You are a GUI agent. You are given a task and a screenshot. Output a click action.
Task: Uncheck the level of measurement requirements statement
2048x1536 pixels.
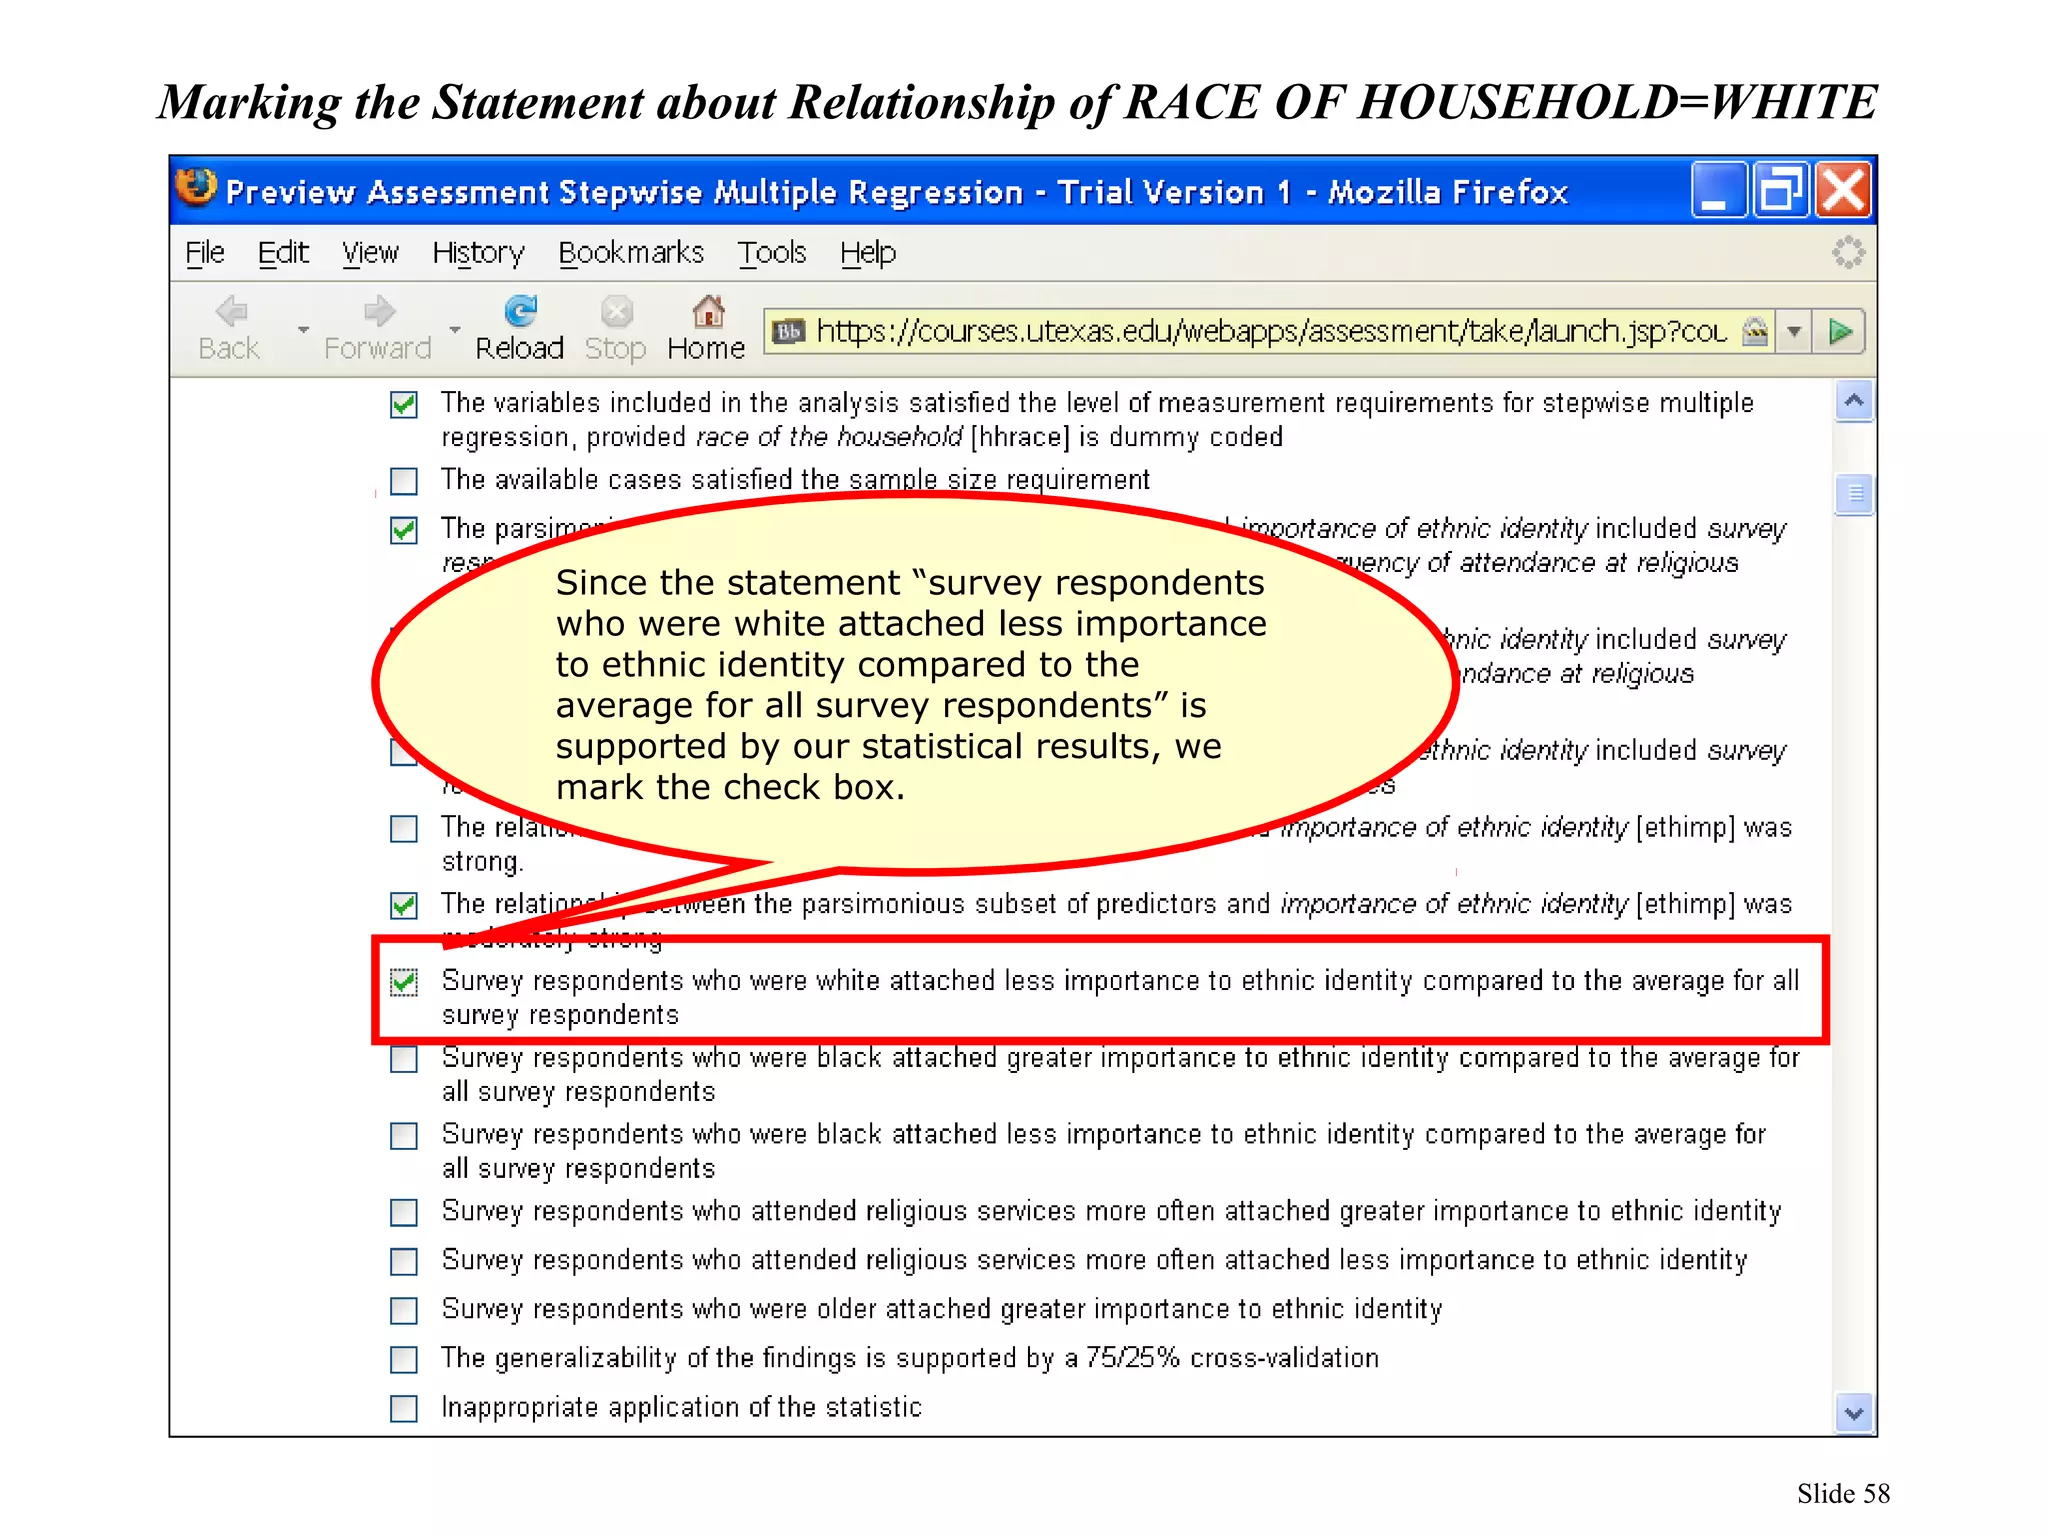404,405
